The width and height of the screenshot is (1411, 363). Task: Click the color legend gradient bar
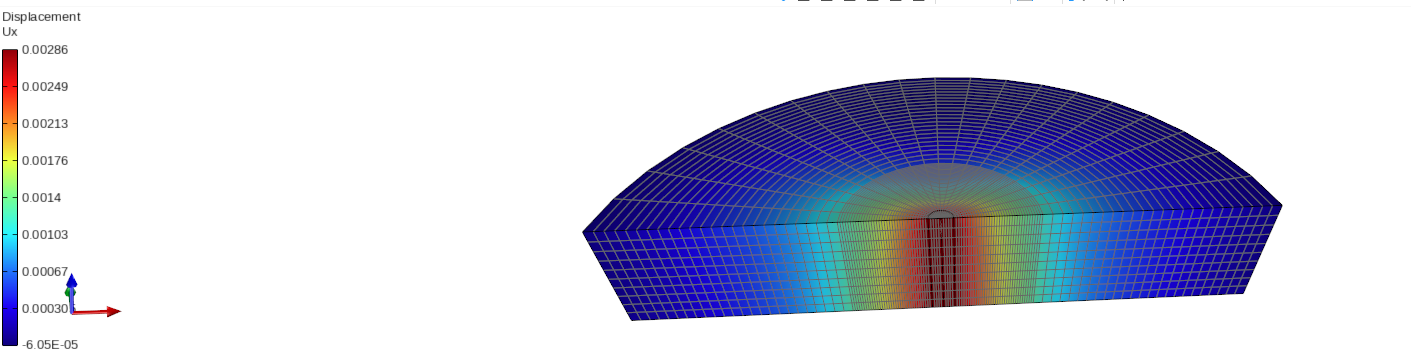click(x=10, y=197)
